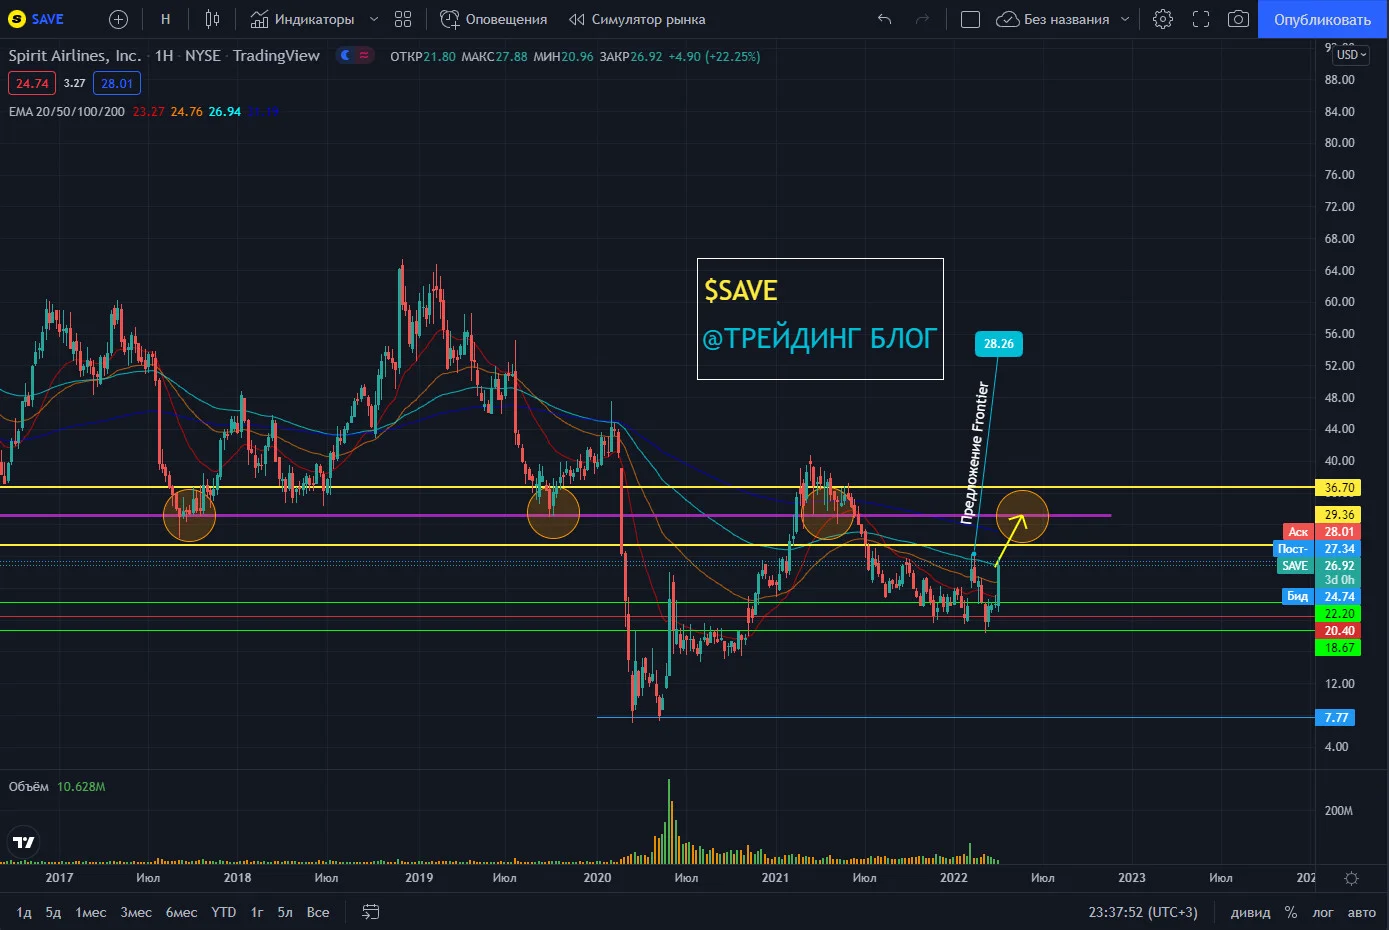Select the 3мес time range

click(136, 912)
